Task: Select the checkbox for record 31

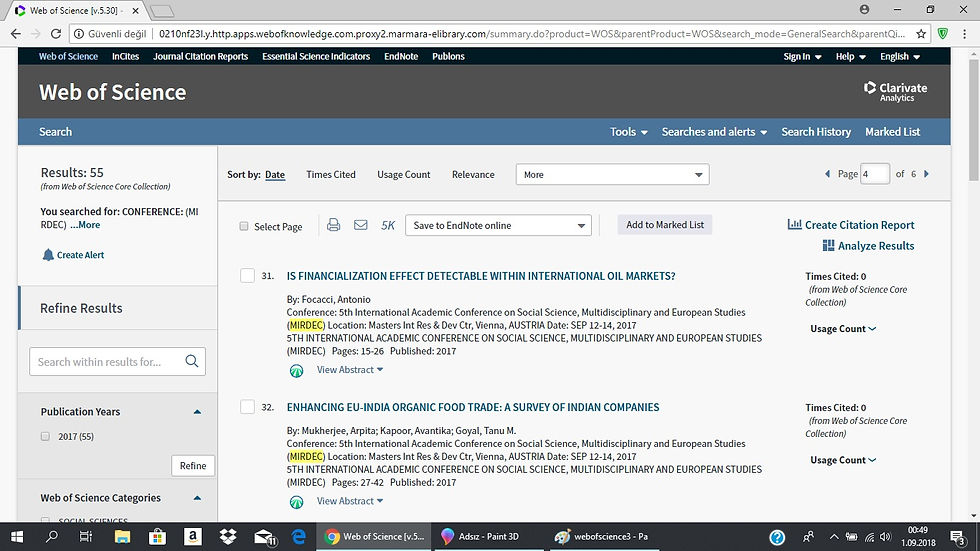Action: coord(248,276)
